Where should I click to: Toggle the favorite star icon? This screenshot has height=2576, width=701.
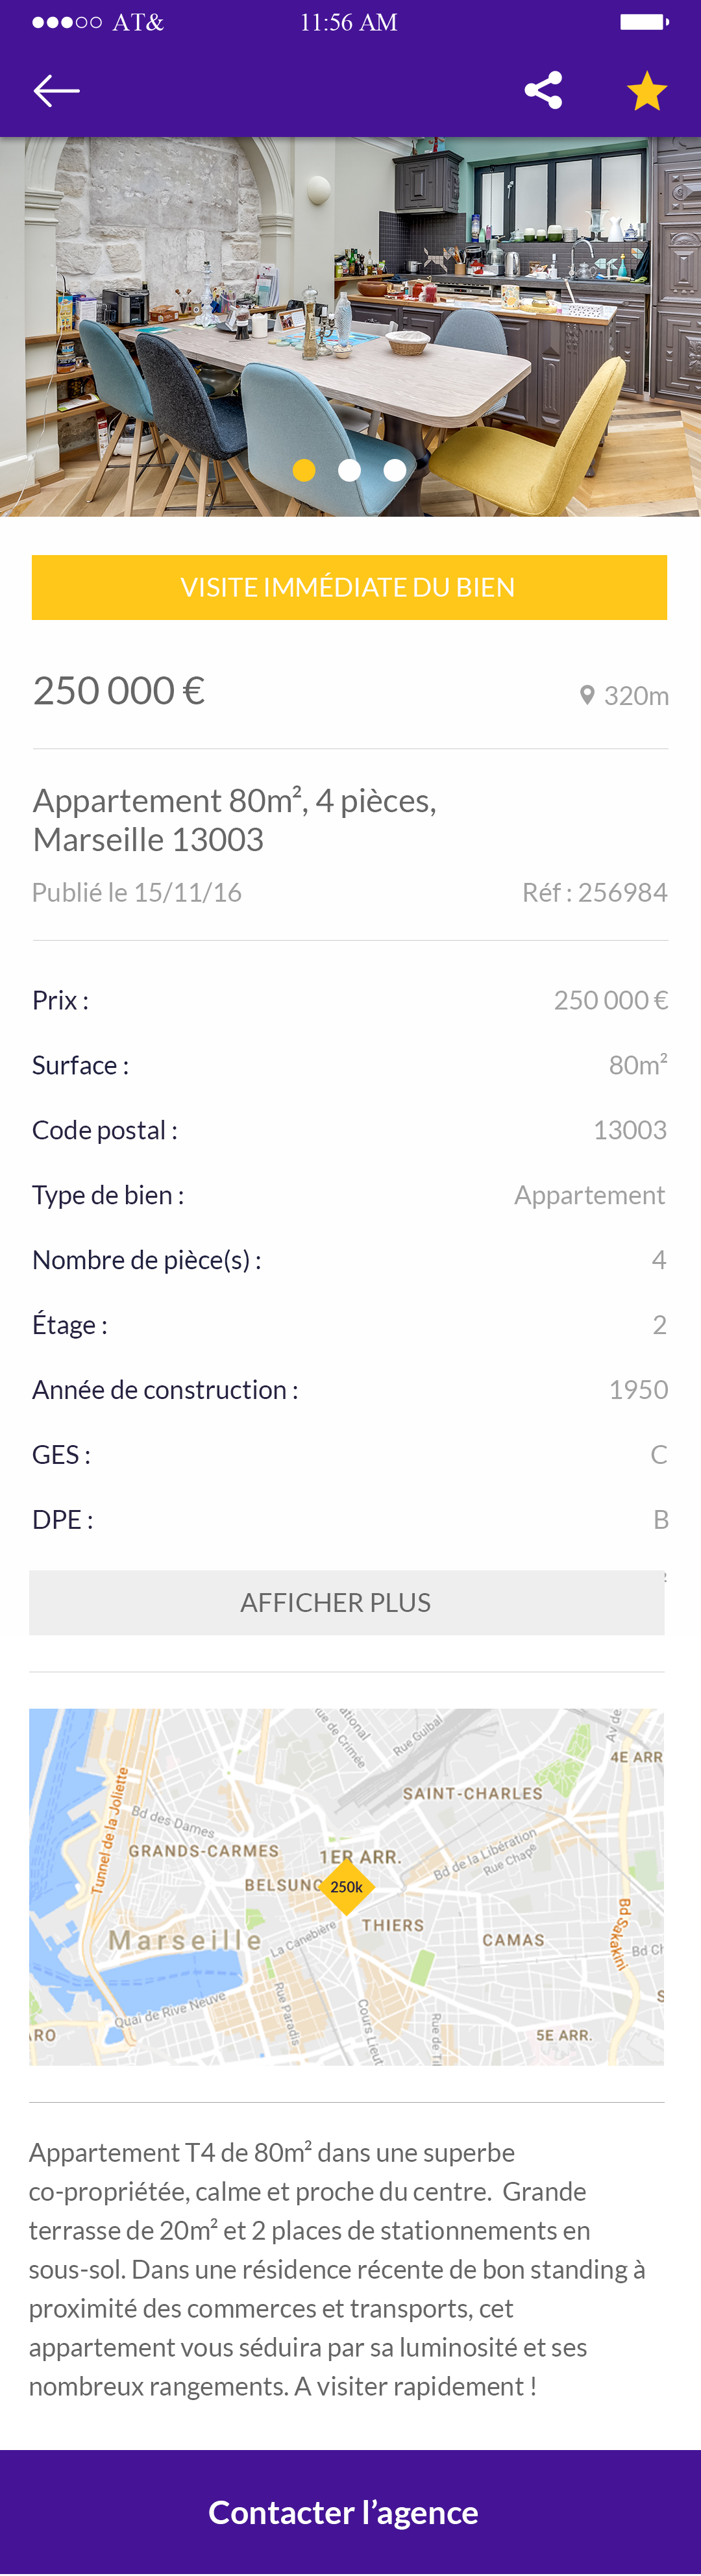(x=647, y=91)
